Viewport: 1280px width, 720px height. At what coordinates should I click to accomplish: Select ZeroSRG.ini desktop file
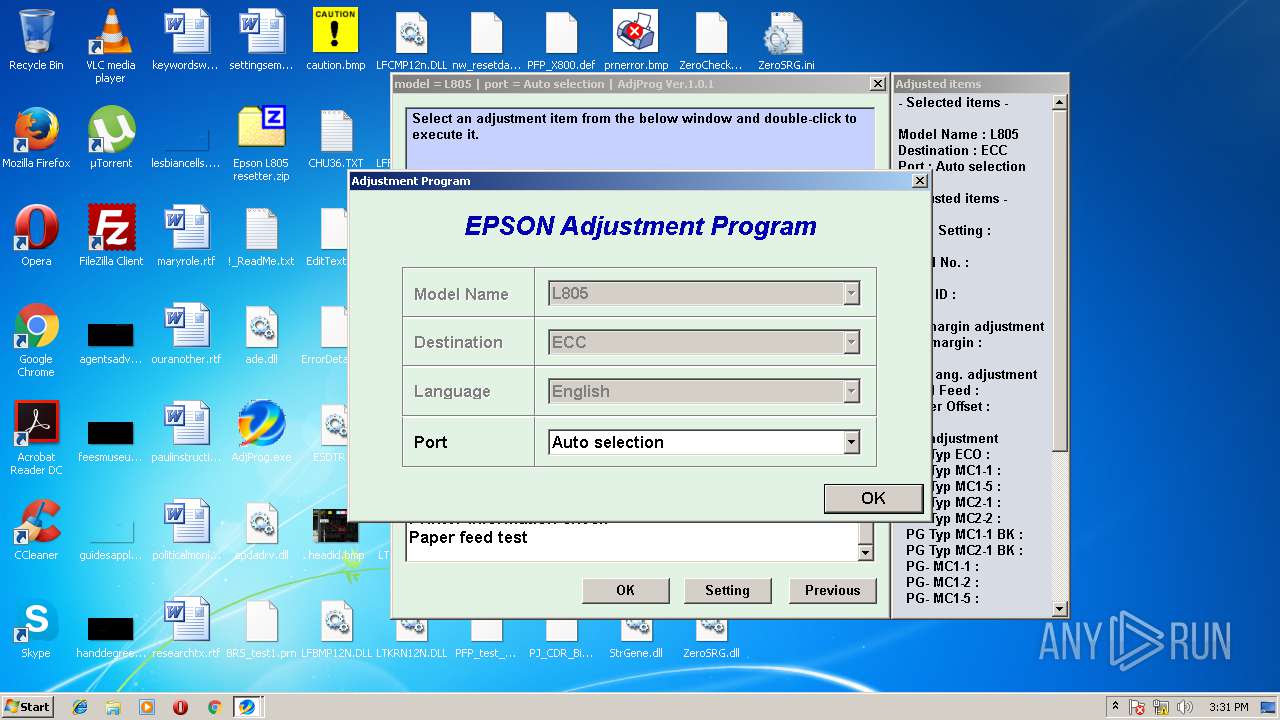coord(786,40)
